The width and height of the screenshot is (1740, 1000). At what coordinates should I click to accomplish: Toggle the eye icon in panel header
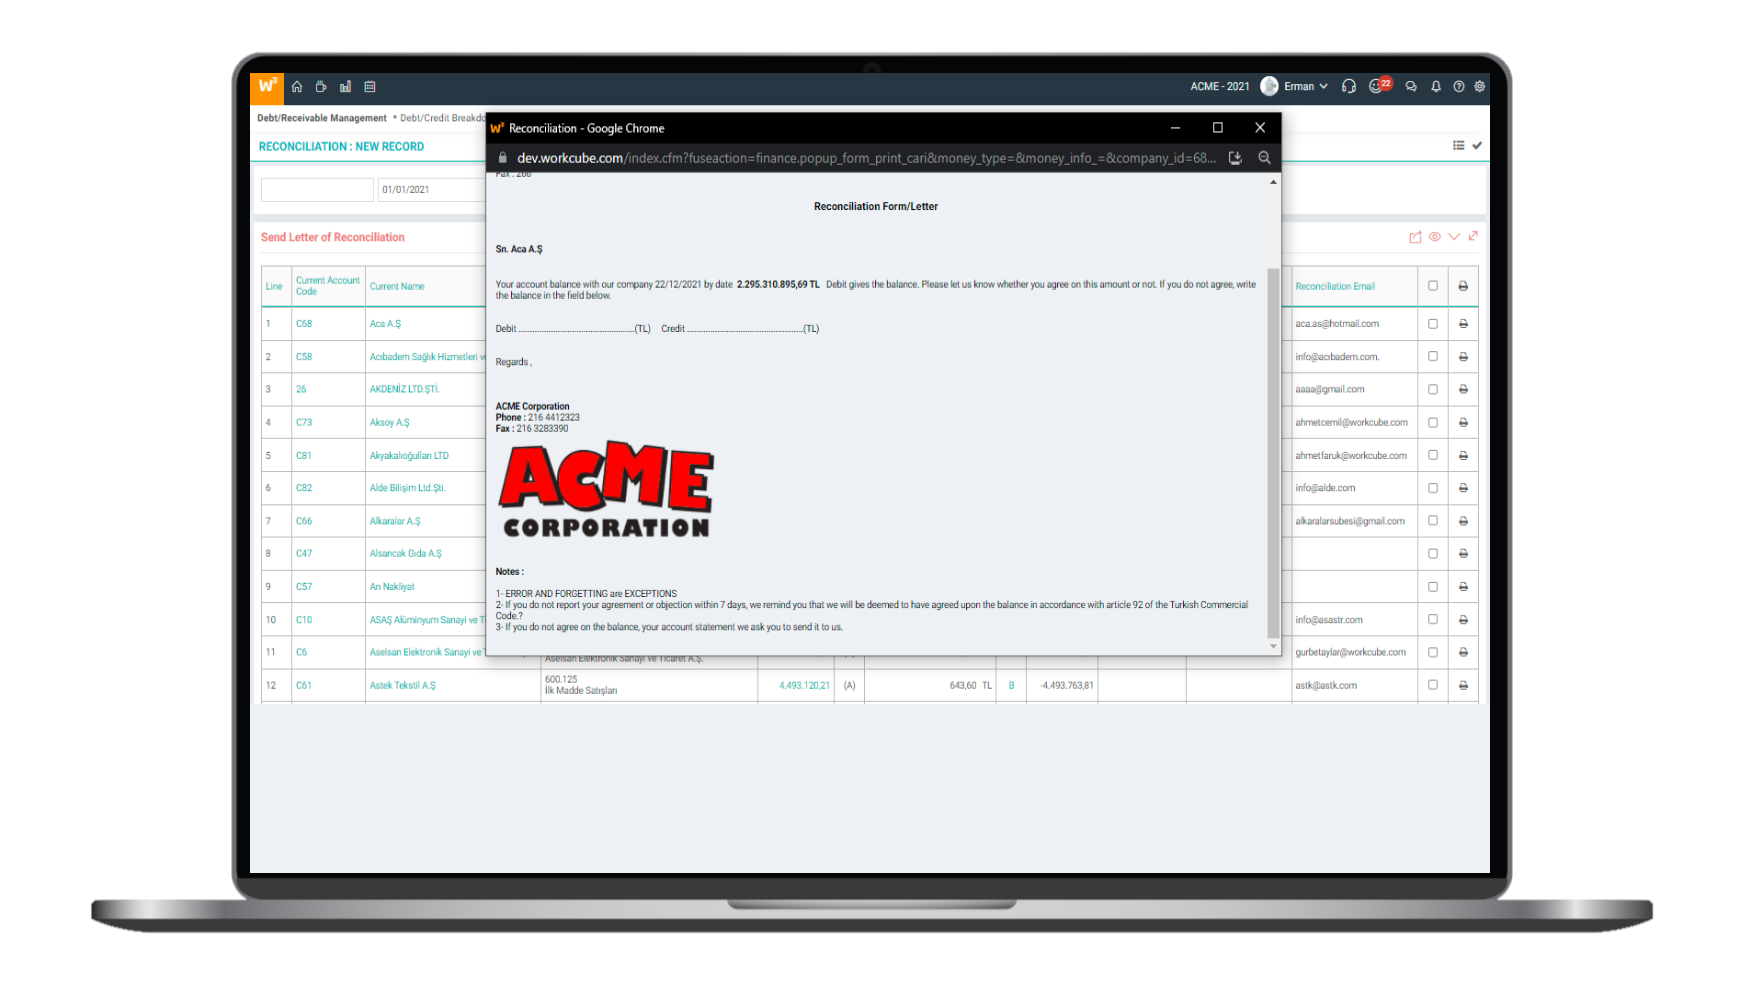pos(1435,237)
